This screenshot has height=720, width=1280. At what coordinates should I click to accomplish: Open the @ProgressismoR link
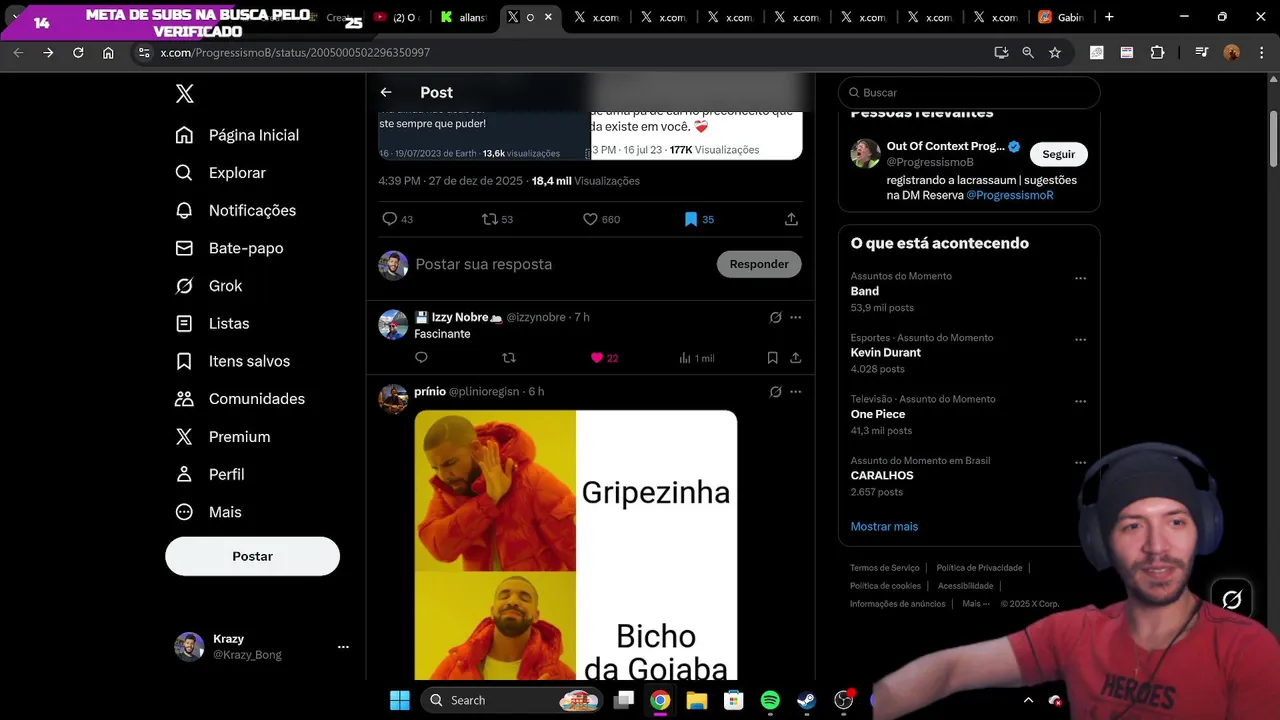[x=1010, y=195]
